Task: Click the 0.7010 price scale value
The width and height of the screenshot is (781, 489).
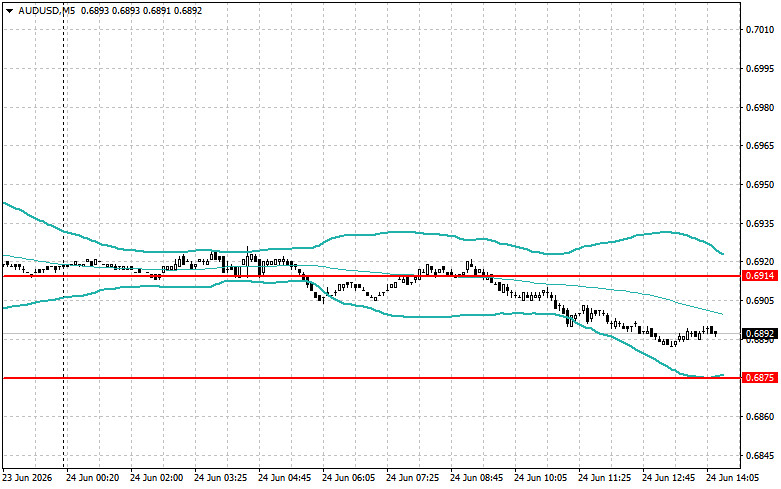Action: pyautogui.click(x=760, y=30)
